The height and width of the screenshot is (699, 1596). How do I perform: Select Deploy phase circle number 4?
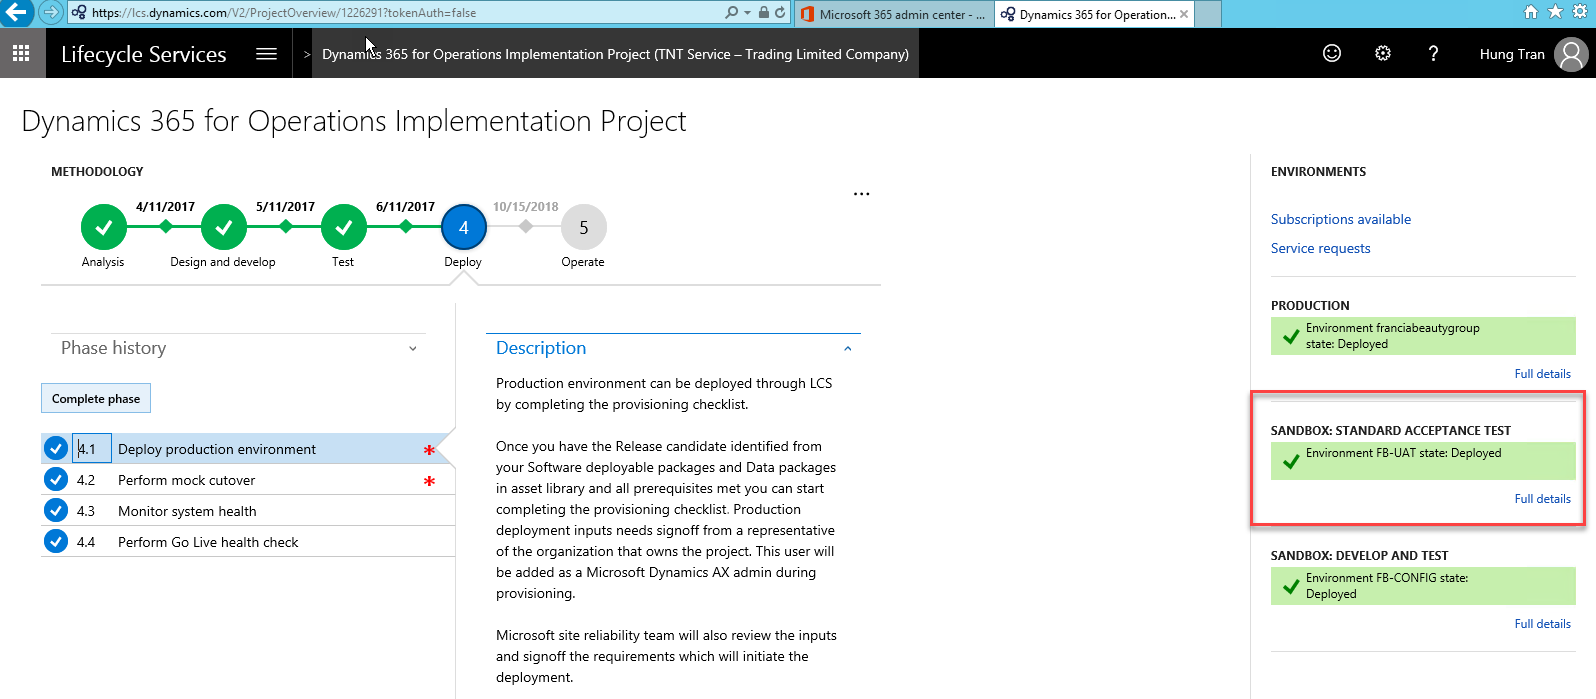[464, 227]
